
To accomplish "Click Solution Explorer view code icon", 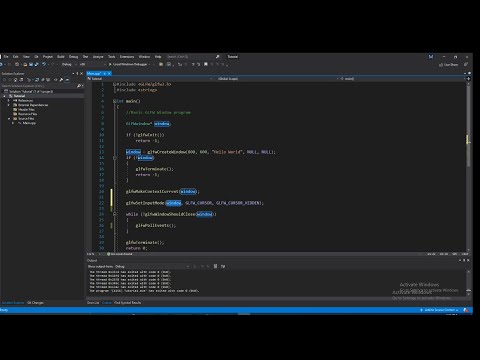I will [x=55, y=80].
